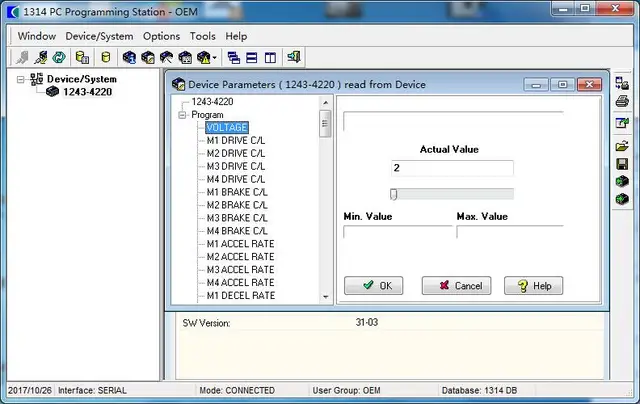This screenshot has height=404, width=640.
Task: Open the Window menu
Action: 37,36
